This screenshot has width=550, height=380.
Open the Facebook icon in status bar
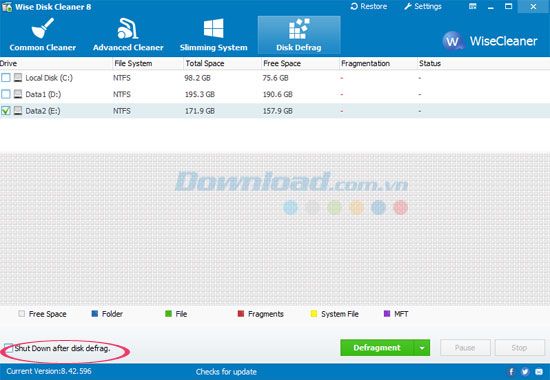[x=511, y=372]
